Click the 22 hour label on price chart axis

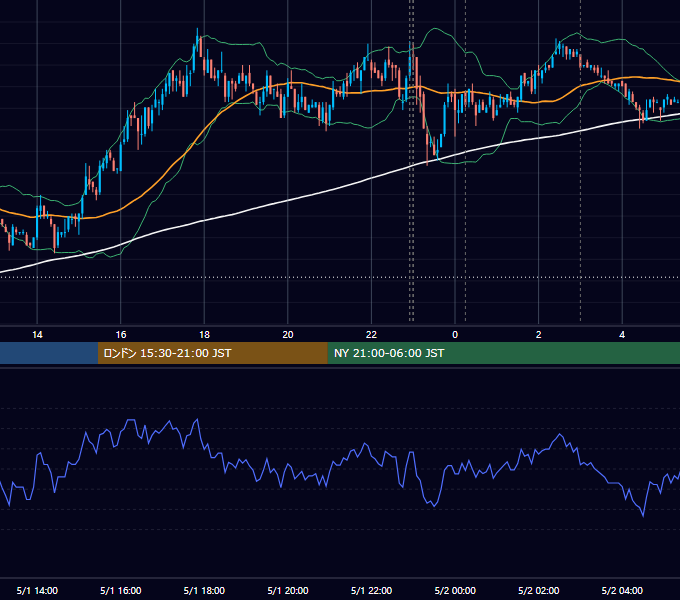[371, 335]
